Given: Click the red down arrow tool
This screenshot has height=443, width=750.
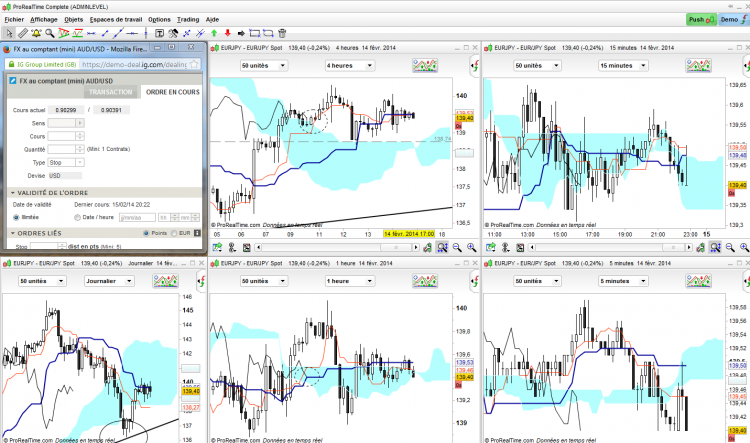Looking at the screenshot, I should pos(228,33).
